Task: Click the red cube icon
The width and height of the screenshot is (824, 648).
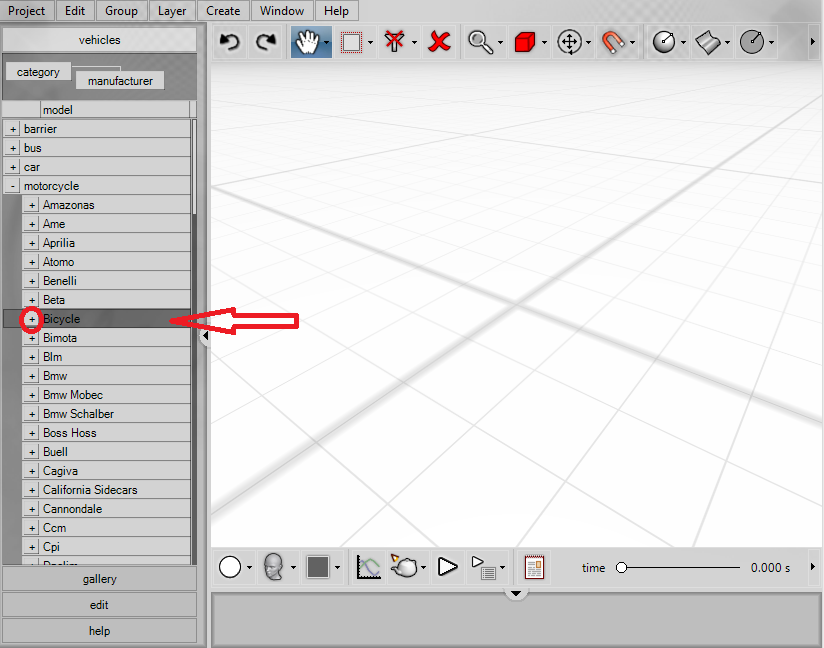Action: [524, 42]
